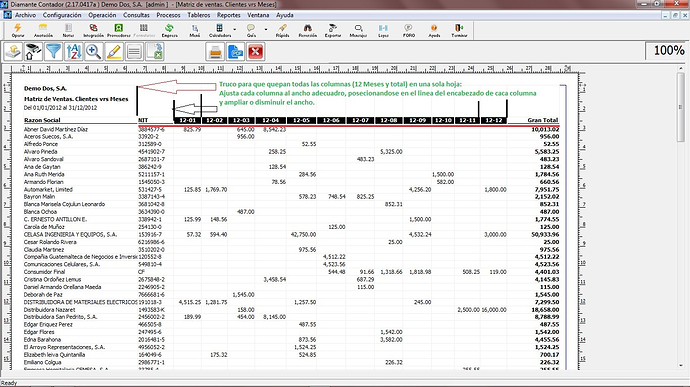Open the Reportes menu

(228, 15)
